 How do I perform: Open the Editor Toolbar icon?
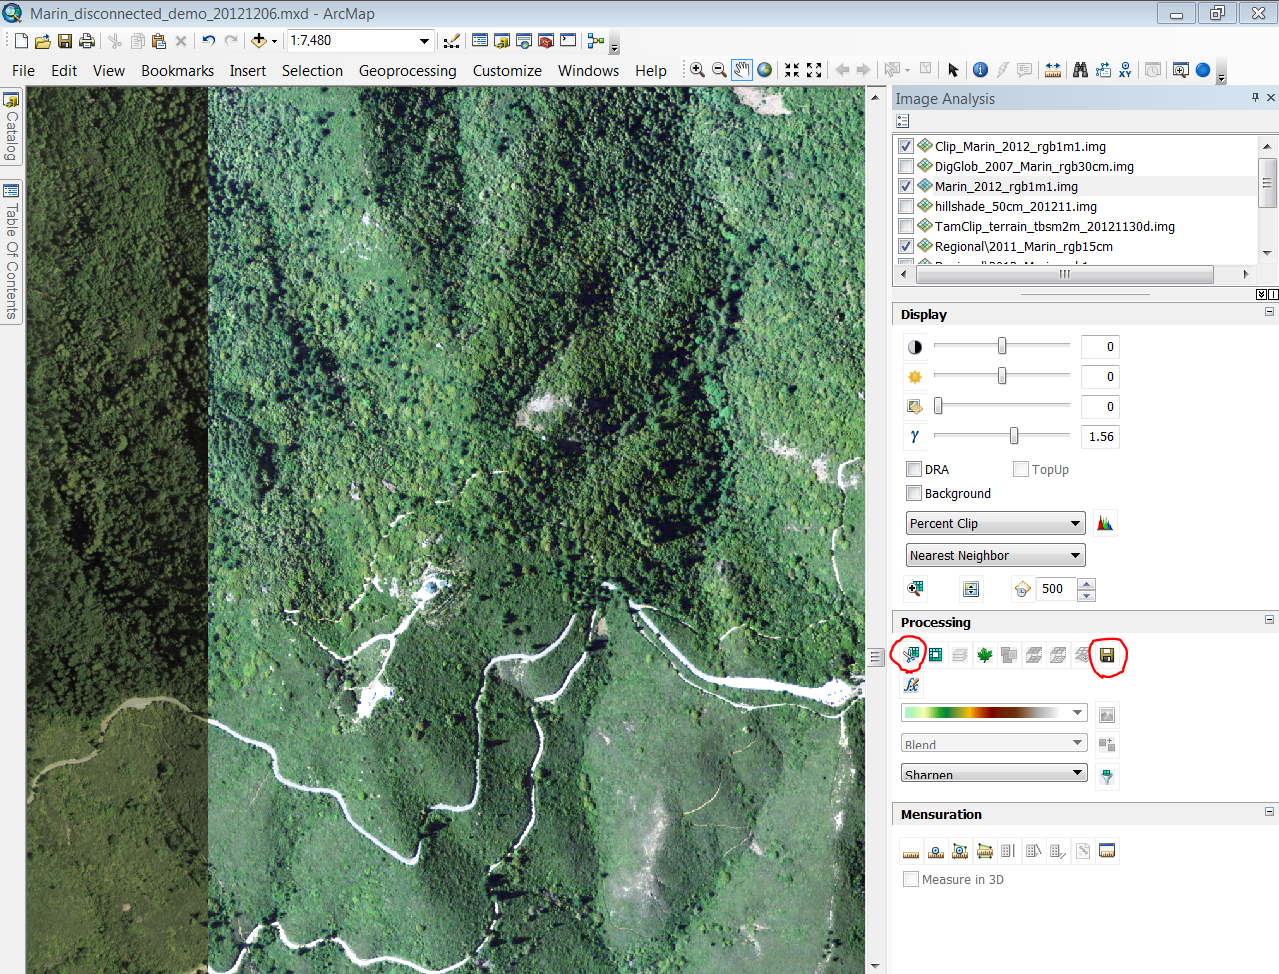pyautogui.click(x=452, y=41)
